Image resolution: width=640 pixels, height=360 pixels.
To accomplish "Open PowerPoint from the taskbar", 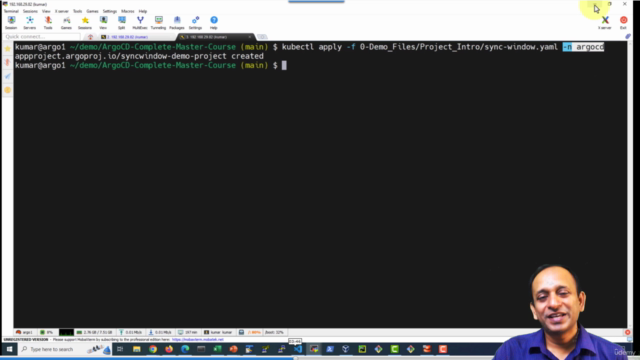I will coord(233,349).
